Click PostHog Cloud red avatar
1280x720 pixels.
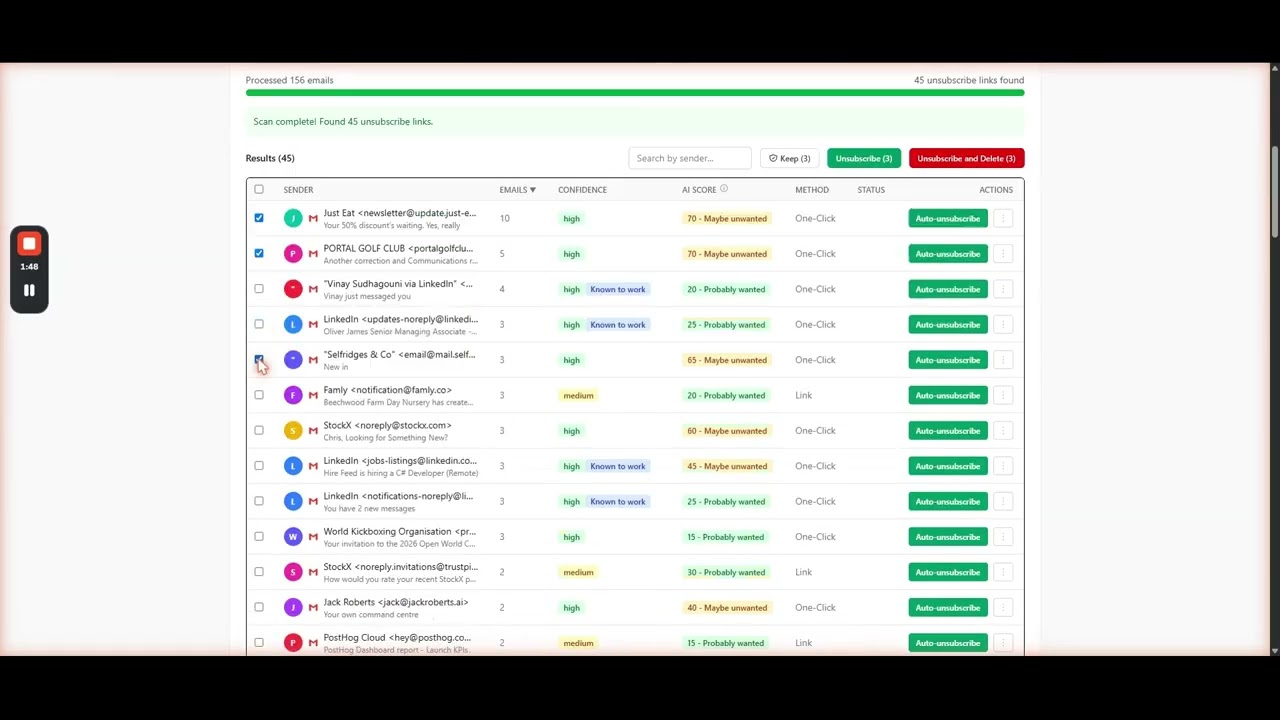pyautogui.click(x=292, y=643)
